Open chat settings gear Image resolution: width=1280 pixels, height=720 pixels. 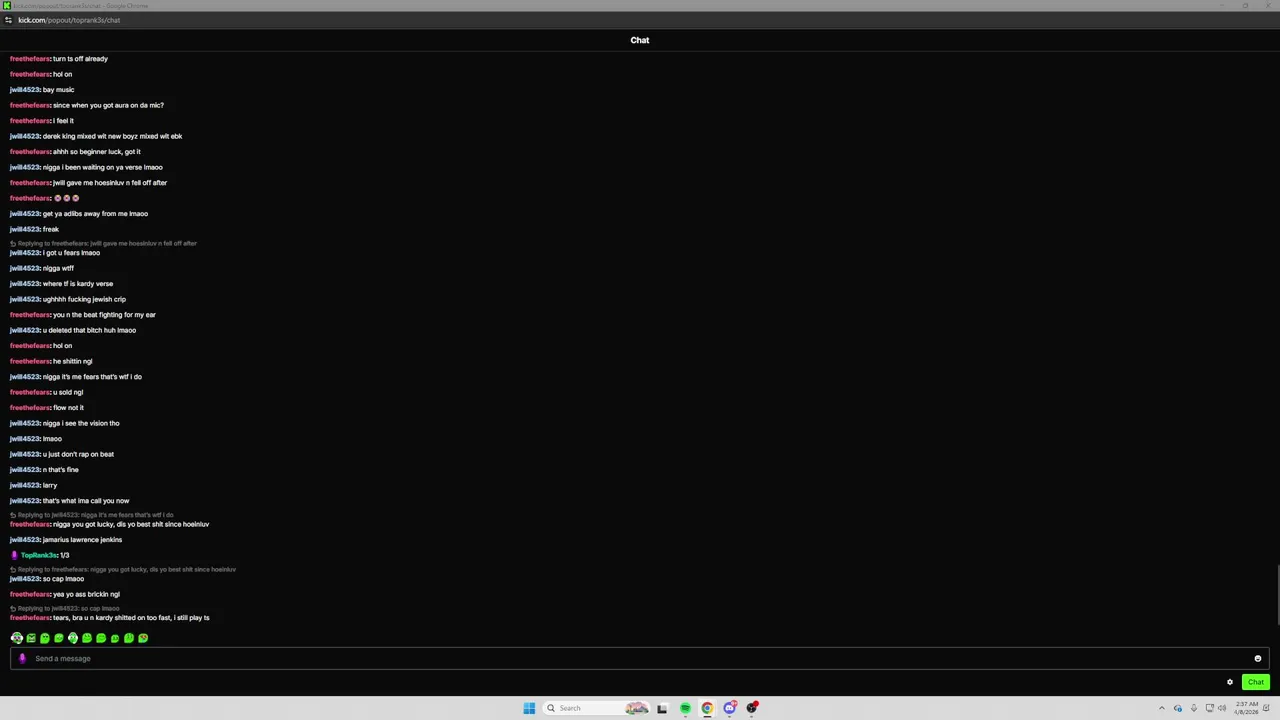1230,682
